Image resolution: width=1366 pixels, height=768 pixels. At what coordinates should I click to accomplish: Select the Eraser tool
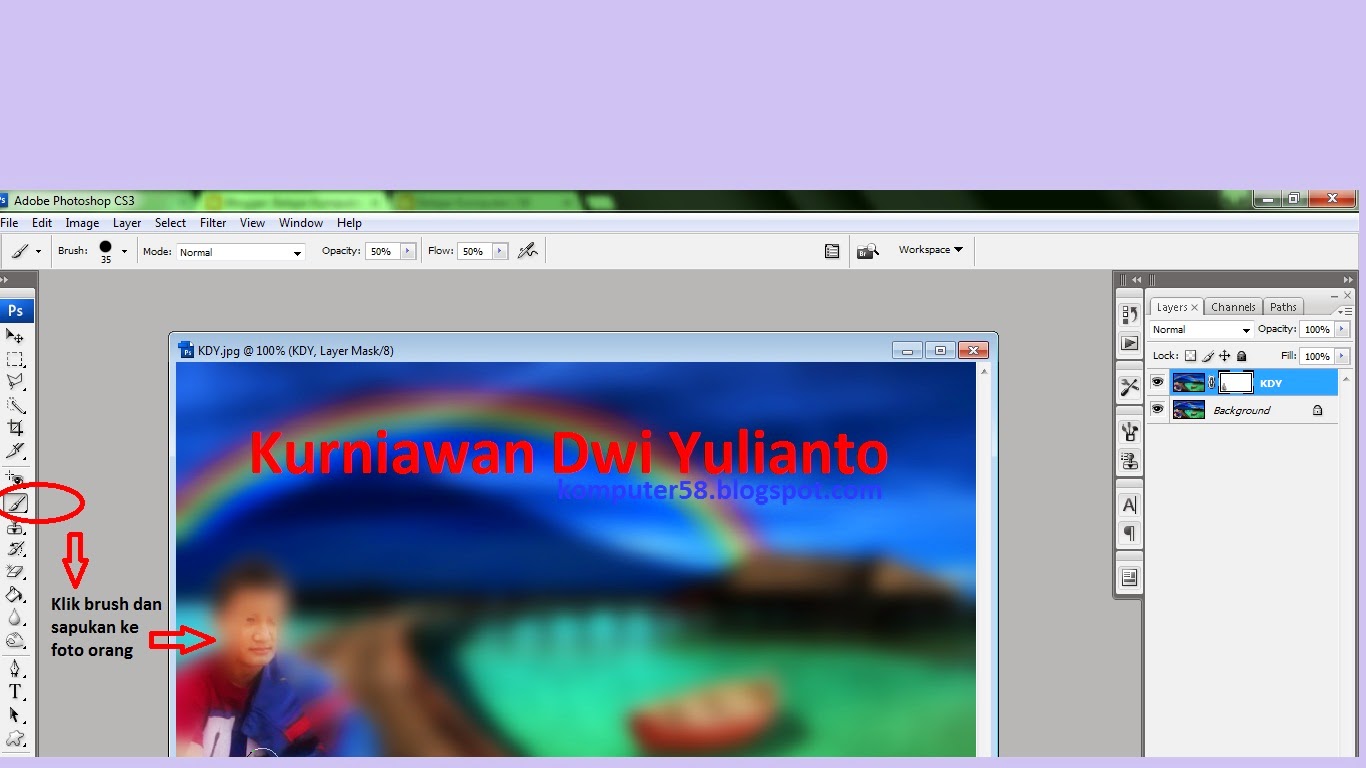[x=17, y=573]
